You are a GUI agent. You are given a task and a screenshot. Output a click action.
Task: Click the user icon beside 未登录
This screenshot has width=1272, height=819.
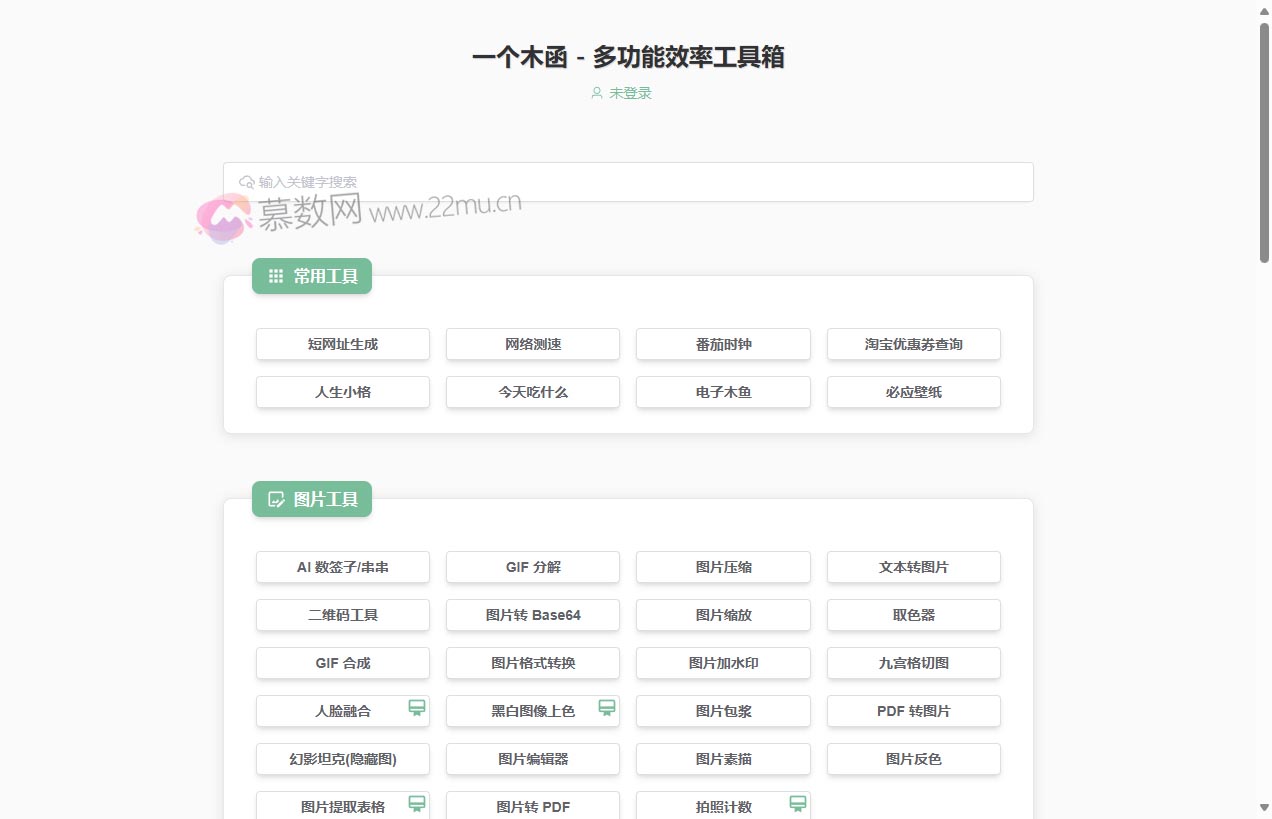point(596,92)
